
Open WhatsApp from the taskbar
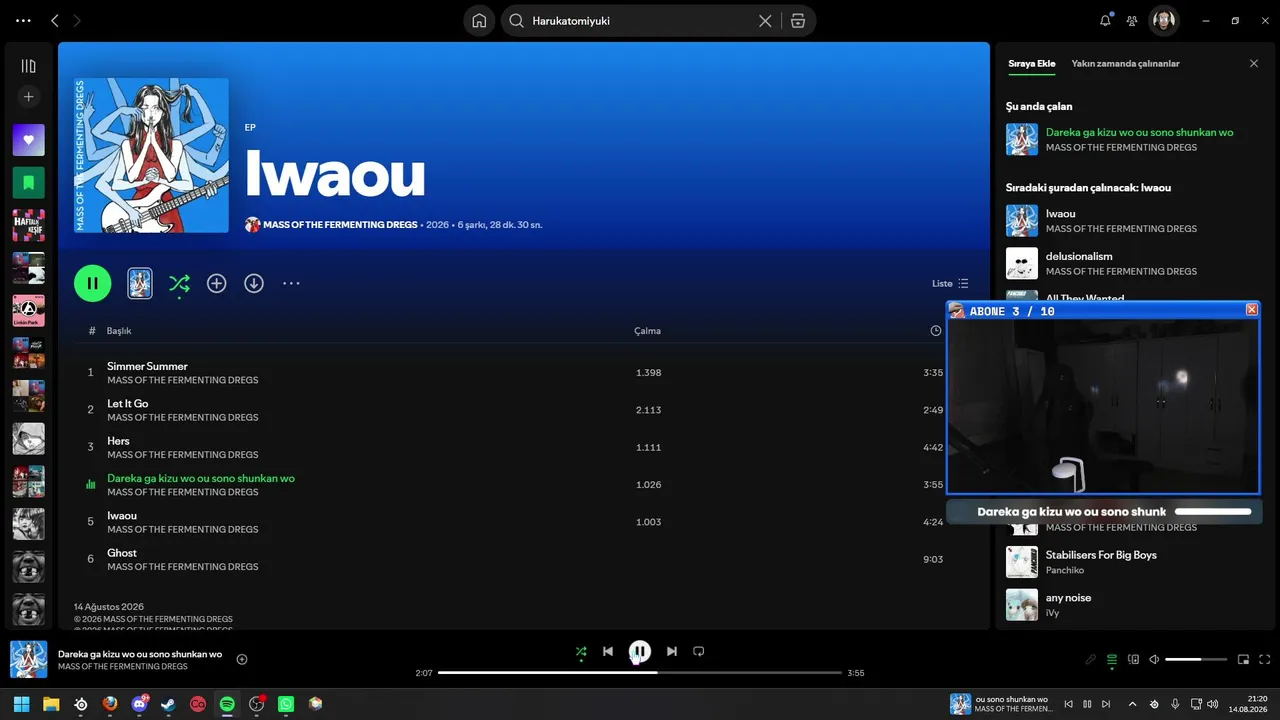(286, 704)
